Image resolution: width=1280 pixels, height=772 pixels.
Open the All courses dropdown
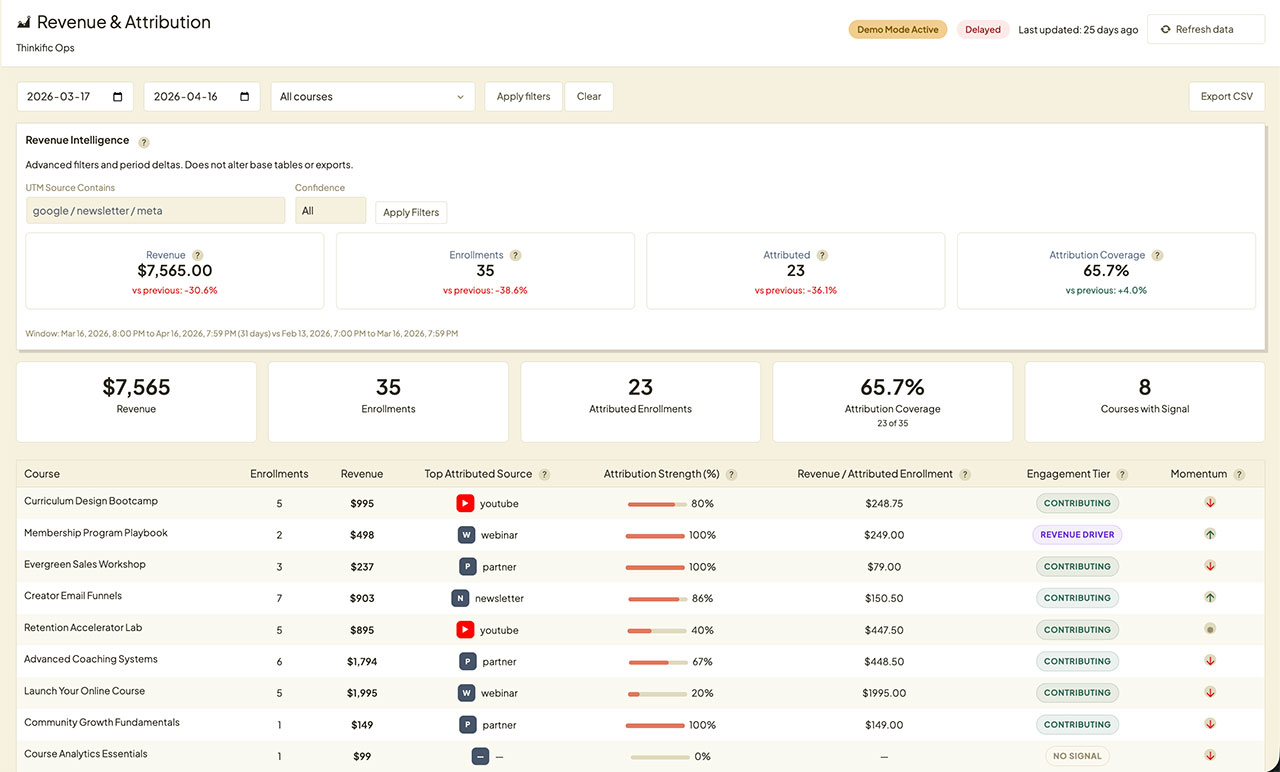373,97
